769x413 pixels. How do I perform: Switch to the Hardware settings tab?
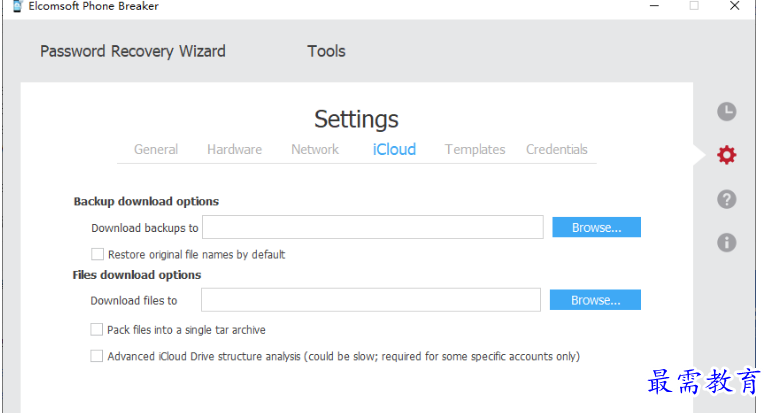(234, 149)
